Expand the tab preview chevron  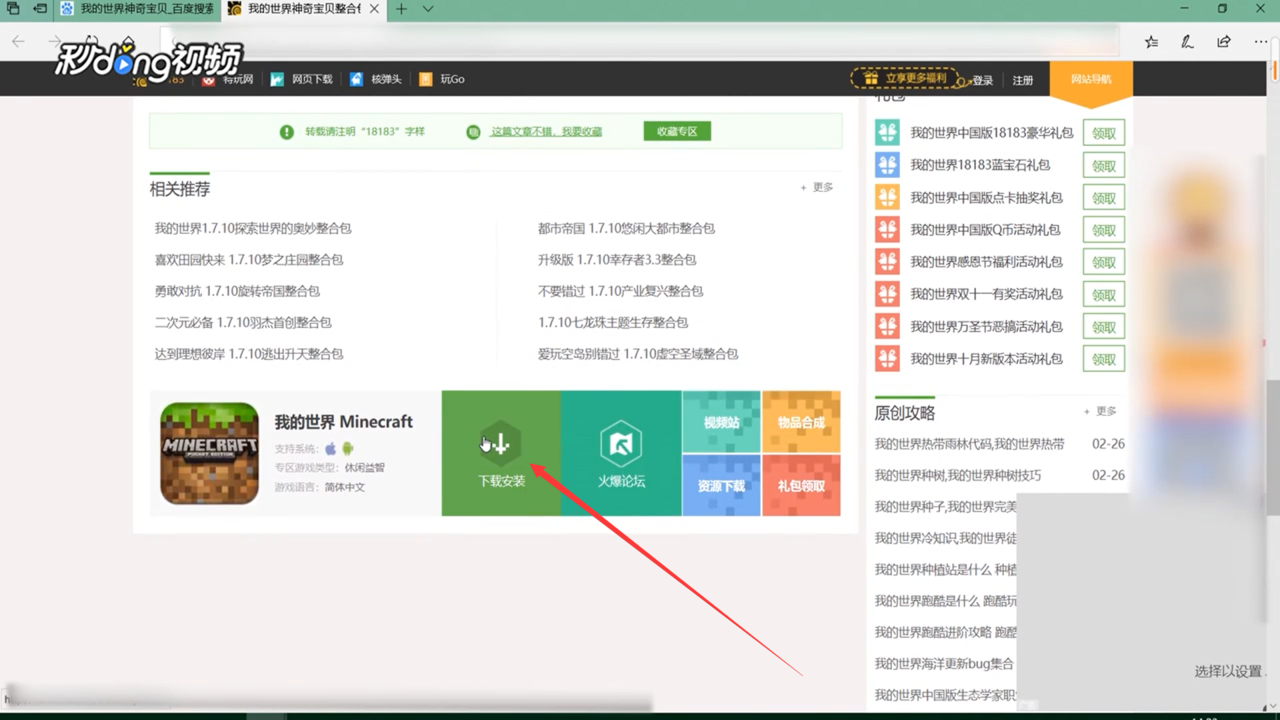tap(428, 9)
